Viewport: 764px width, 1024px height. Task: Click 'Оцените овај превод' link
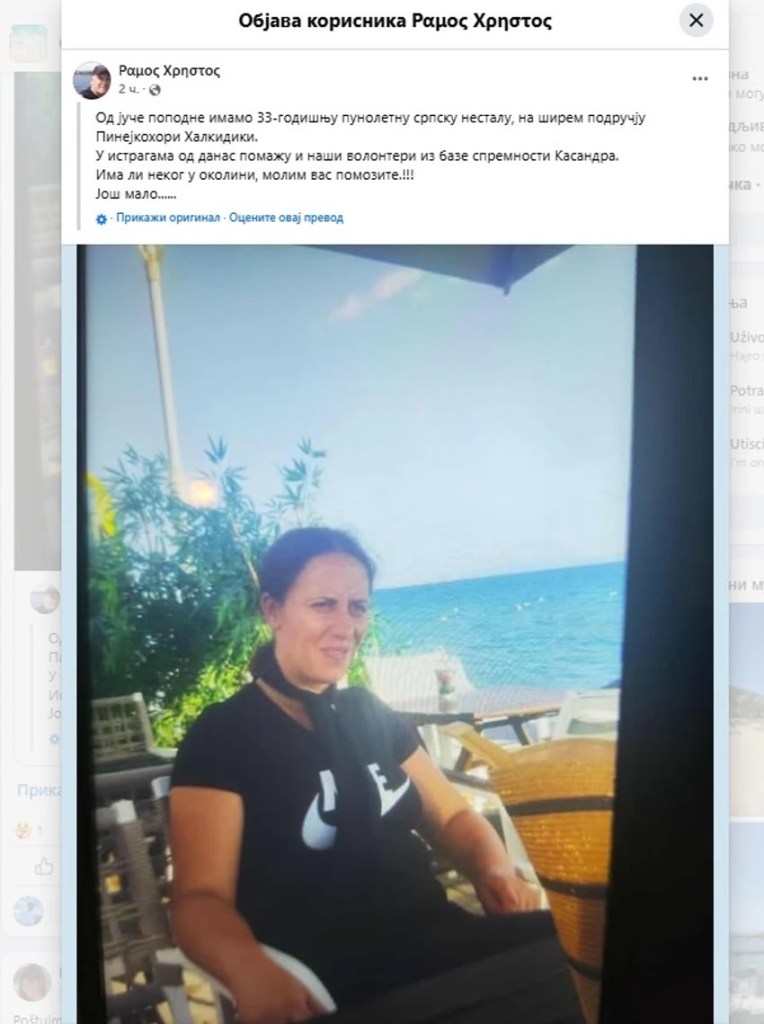pyautogui.click(x=286, y=217)
